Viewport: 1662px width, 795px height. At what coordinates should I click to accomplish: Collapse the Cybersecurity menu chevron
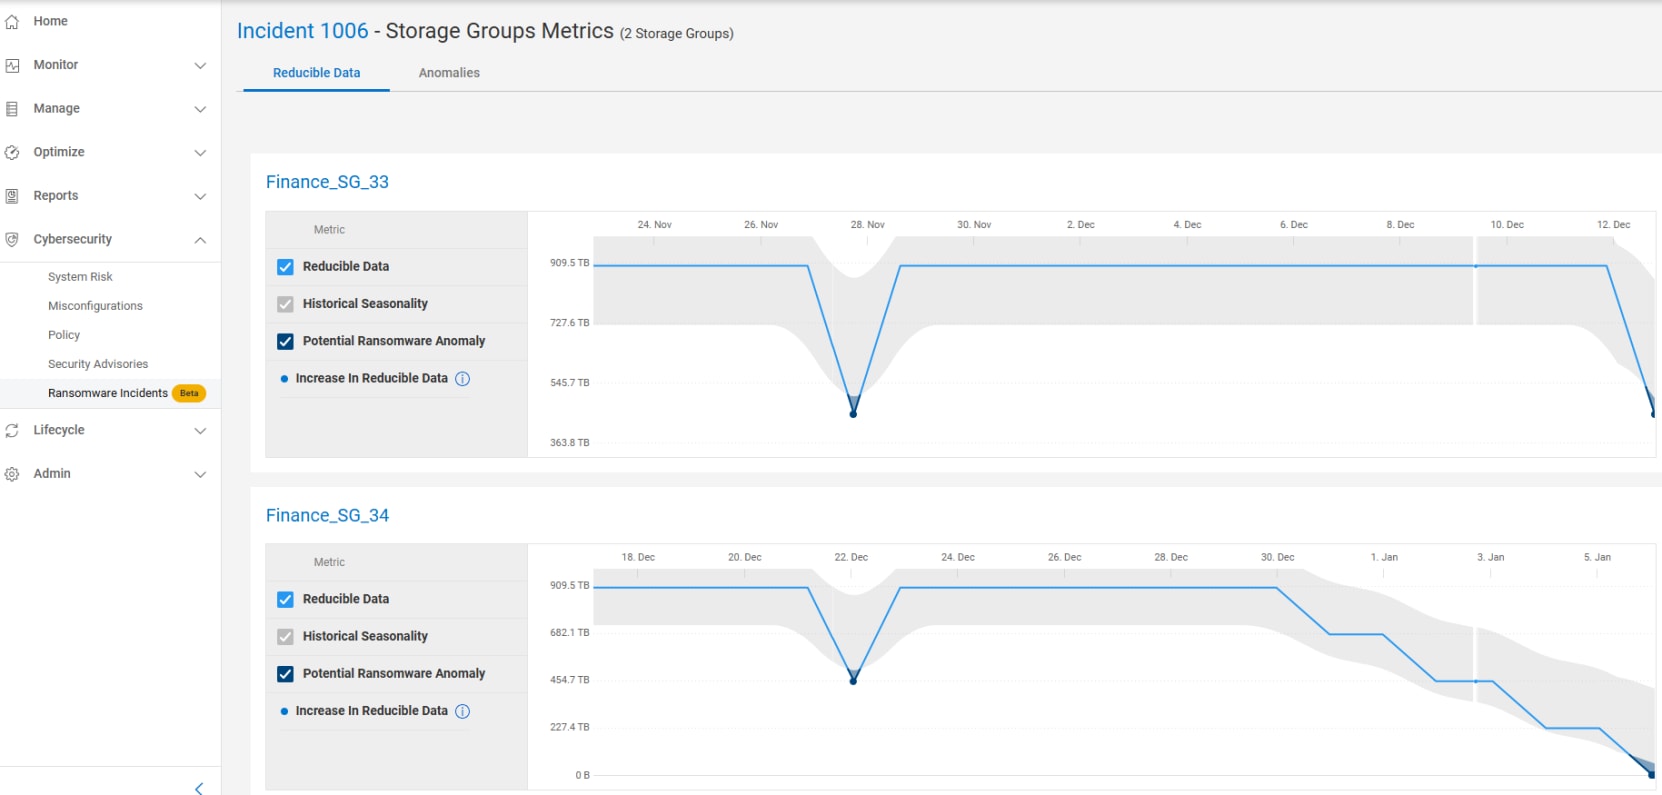click(200, 240)
